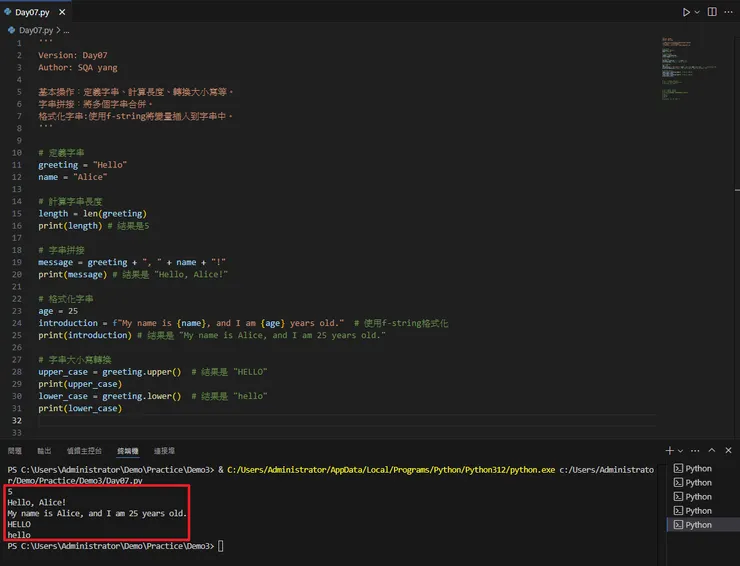740x566 pixels.
Task: Open the 連接埠 panel tab
Action: (x=164, y=451)
